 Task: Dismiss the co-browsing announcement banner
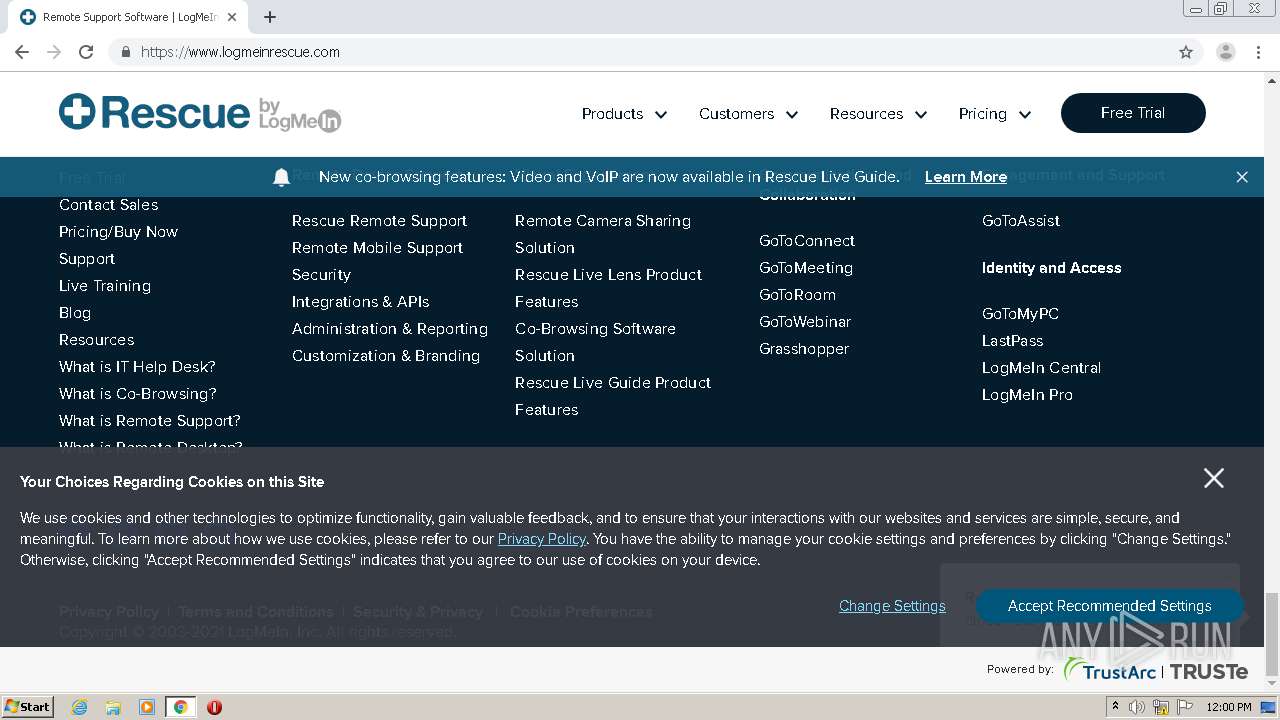coord(1242,177)
